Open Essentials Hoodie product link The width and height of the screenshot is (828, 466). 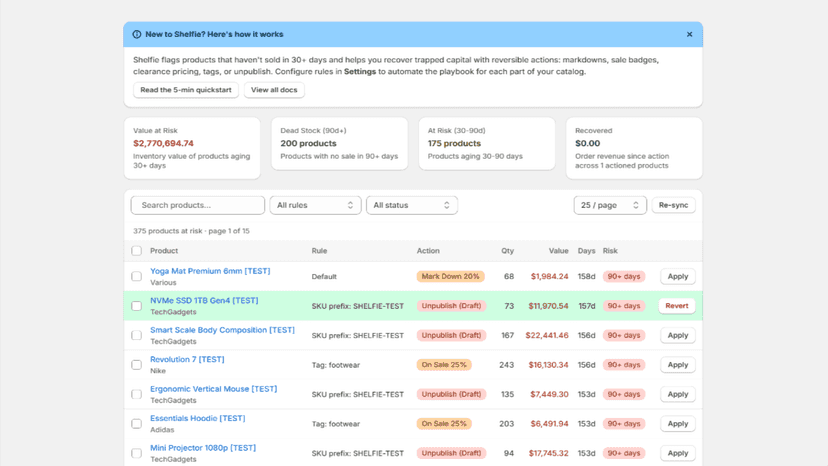pyautogui.click(x=197, y=418)
